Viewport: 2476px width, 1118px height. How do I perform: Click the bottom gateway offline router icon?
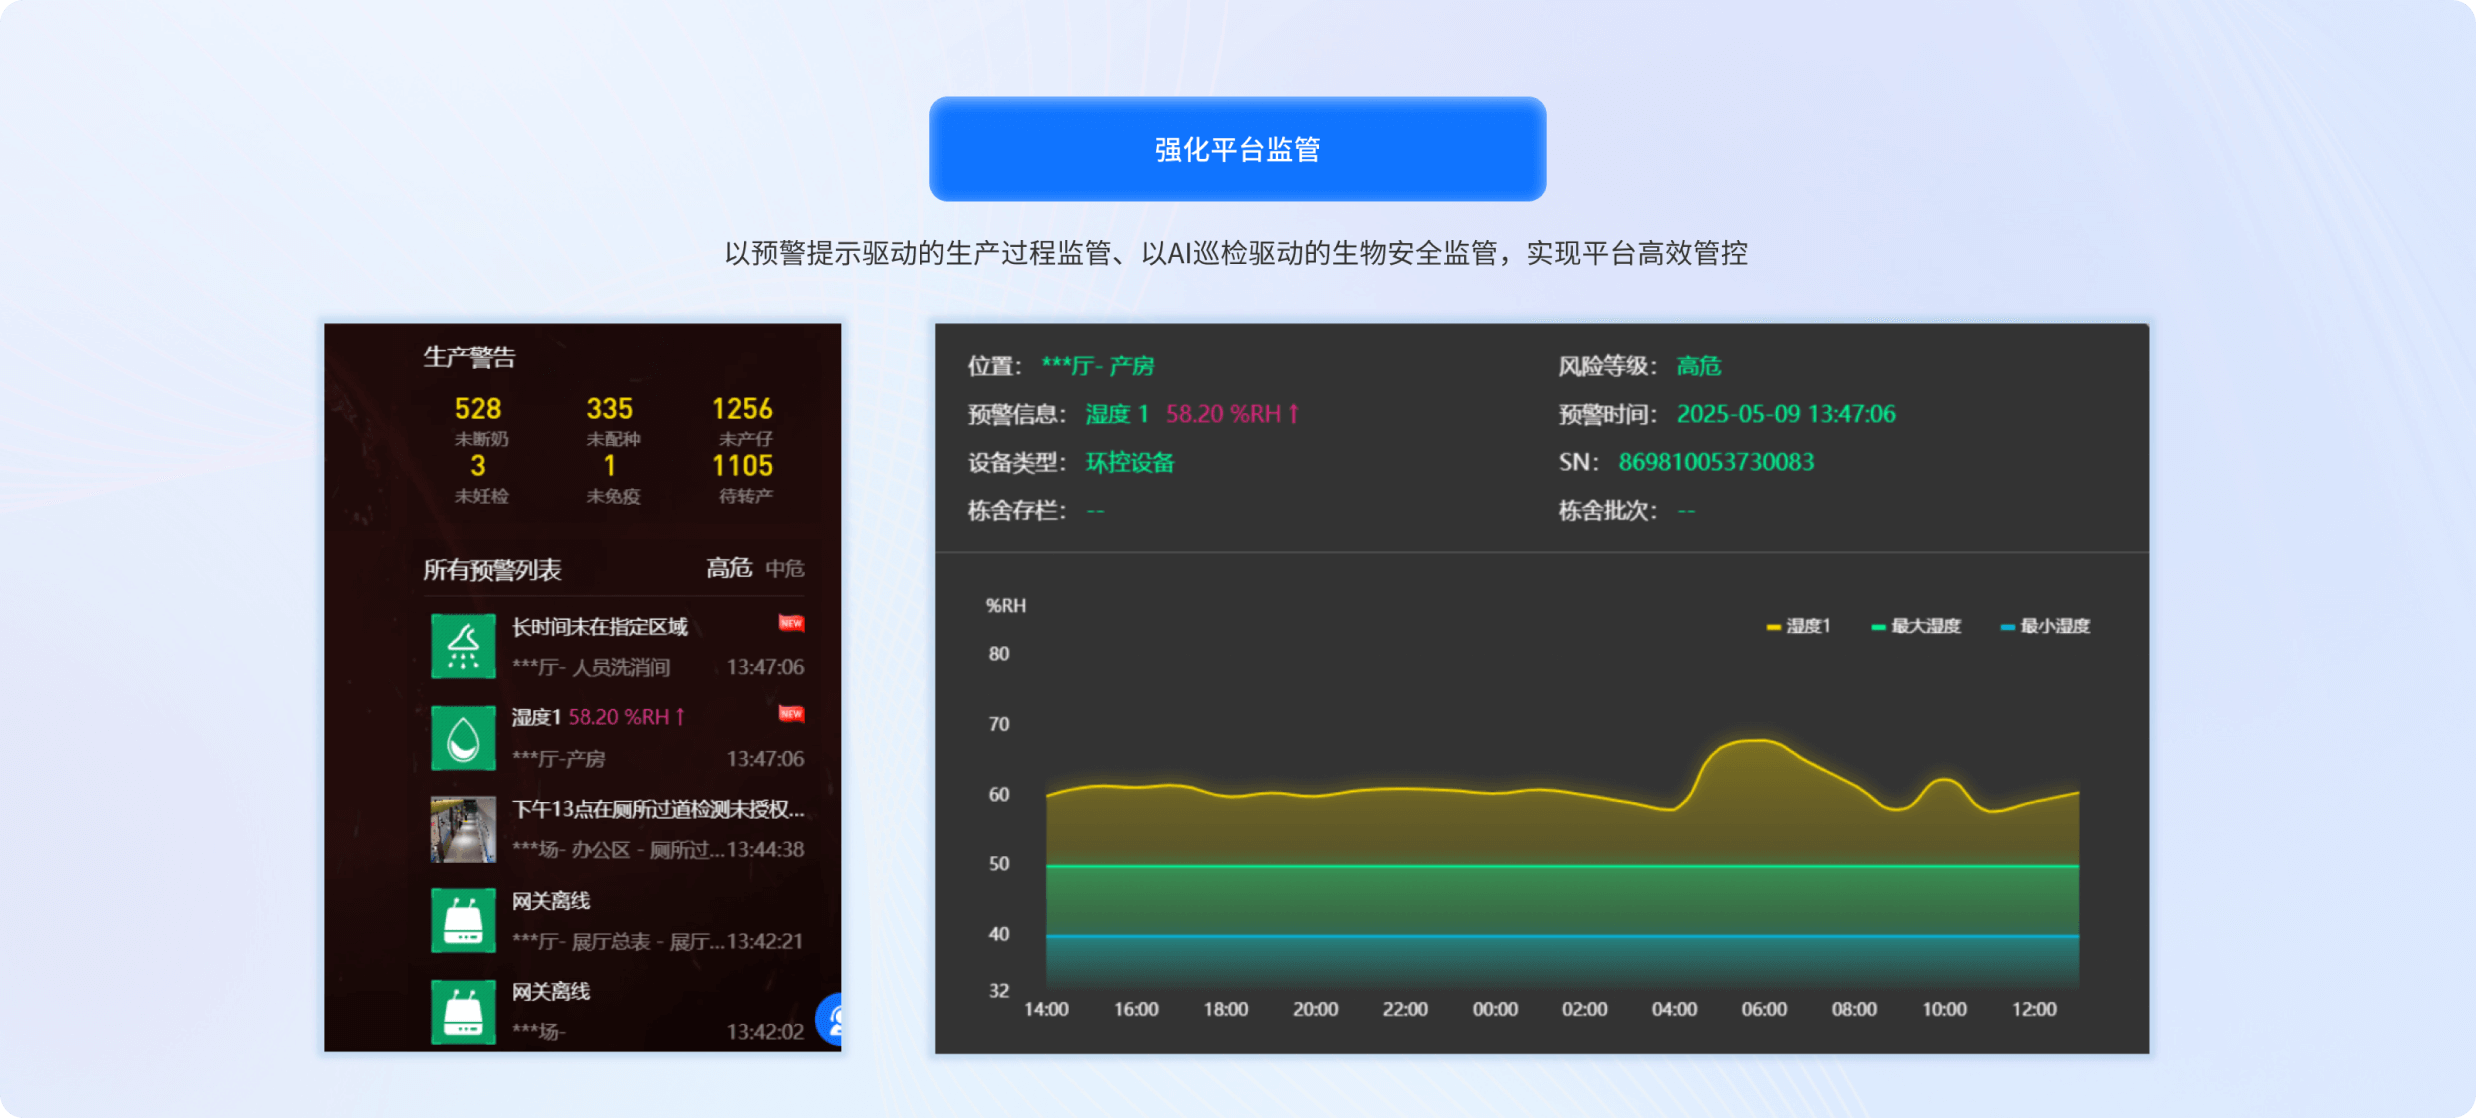[x=463, y=1011]
